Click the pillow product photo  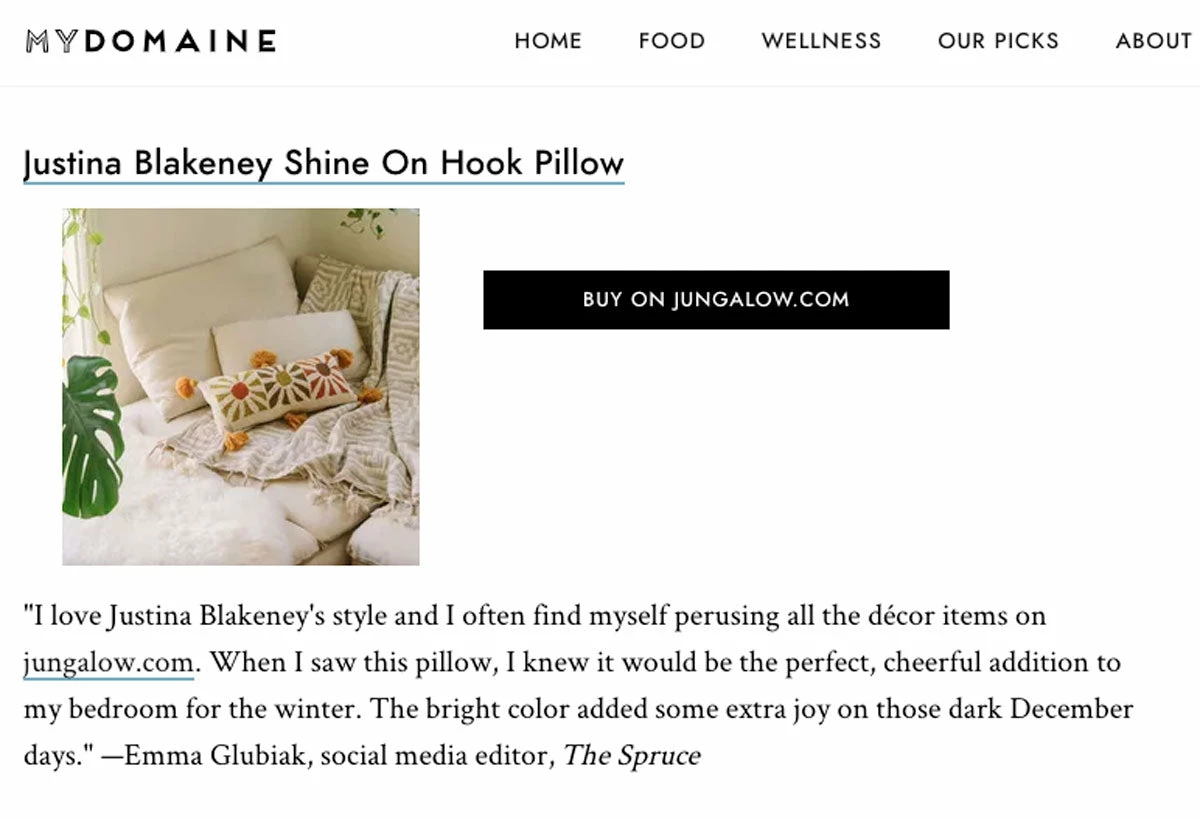[241, 384]
